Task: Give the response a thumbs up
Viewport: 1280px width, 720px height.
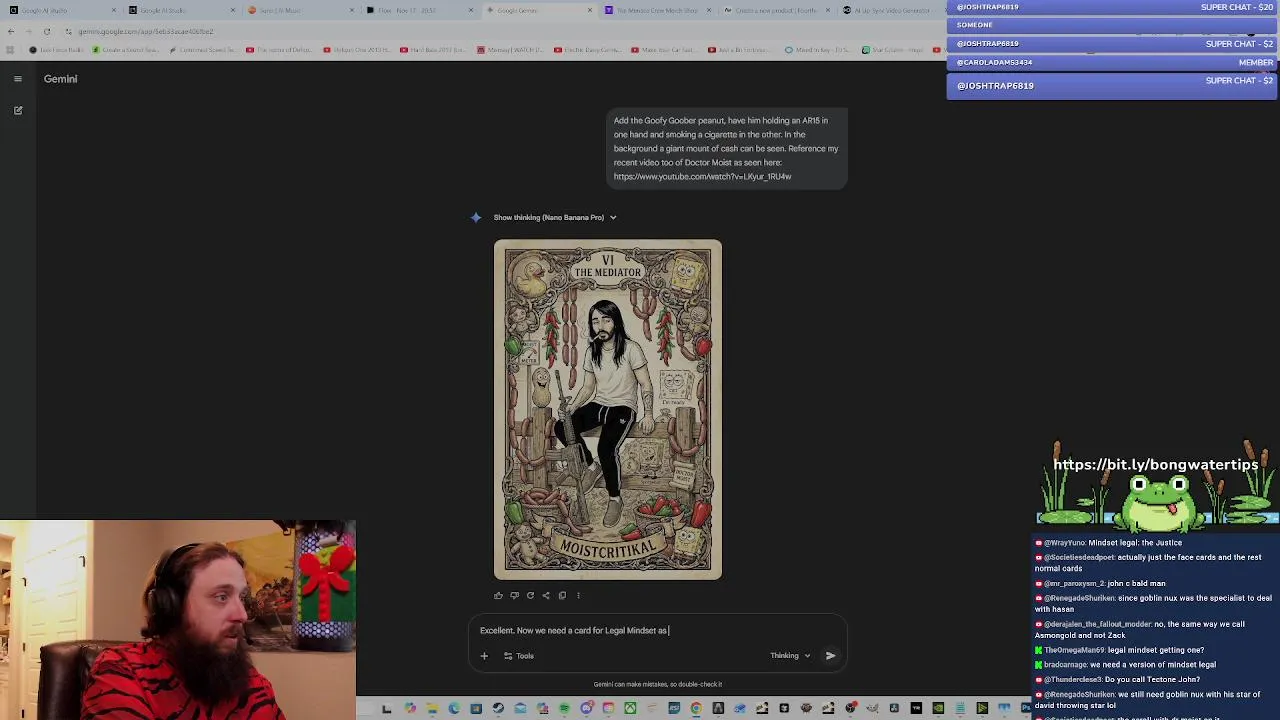Action: 498,596
